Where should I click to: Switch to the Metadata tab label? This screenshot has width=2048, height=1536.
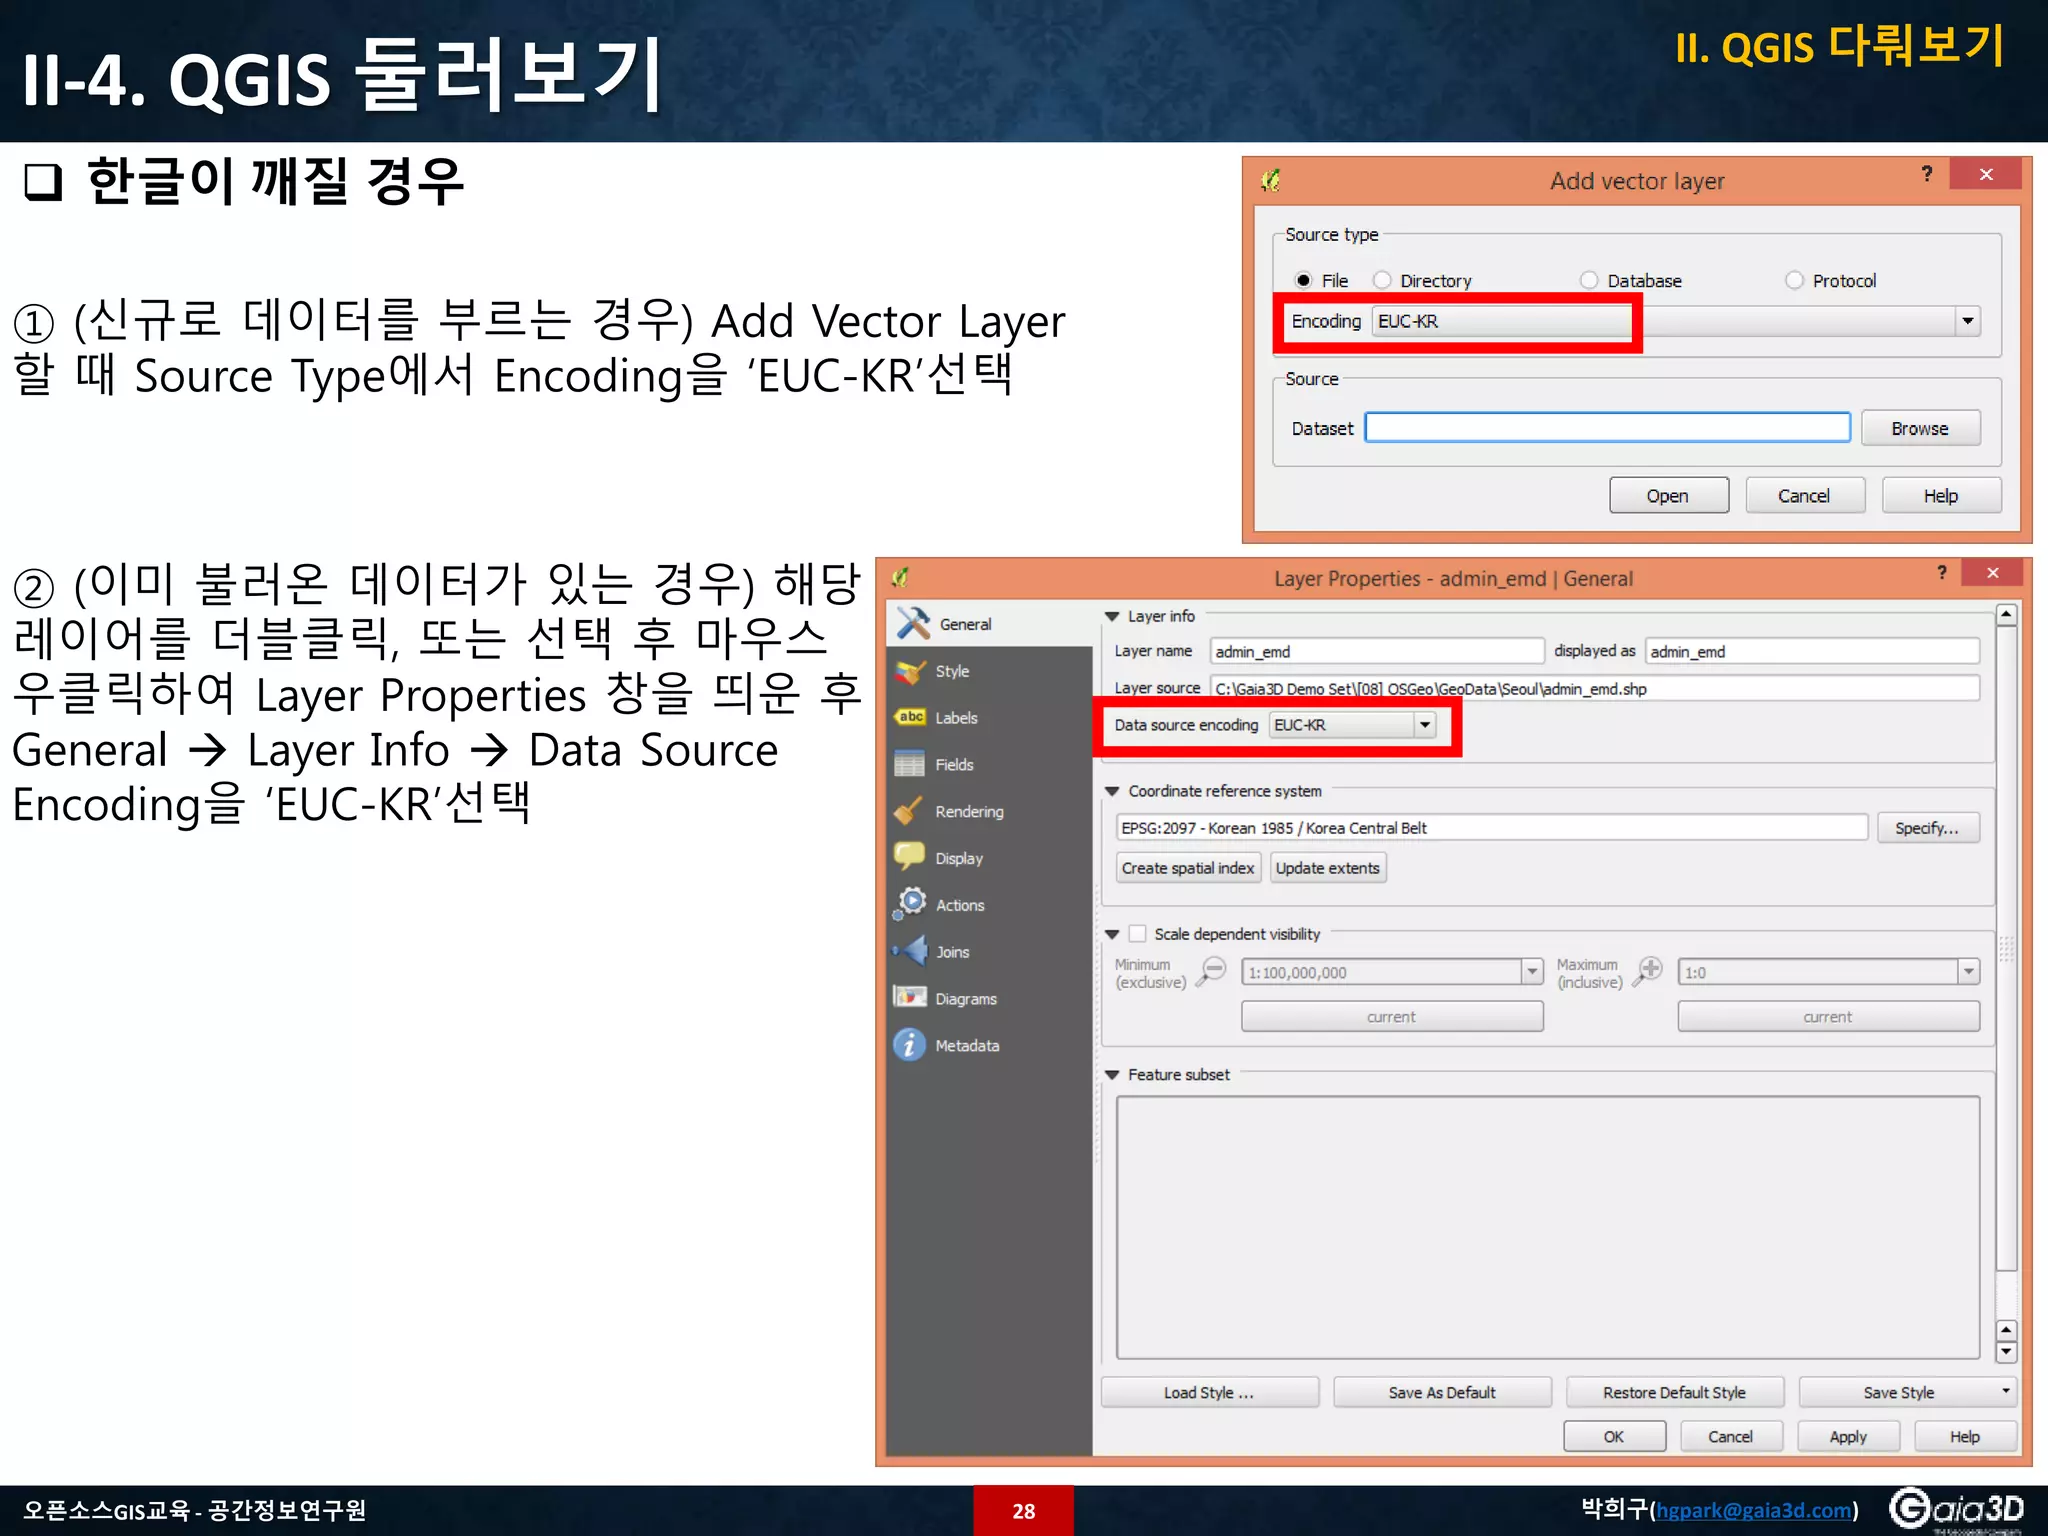(x=967, y=1045)
